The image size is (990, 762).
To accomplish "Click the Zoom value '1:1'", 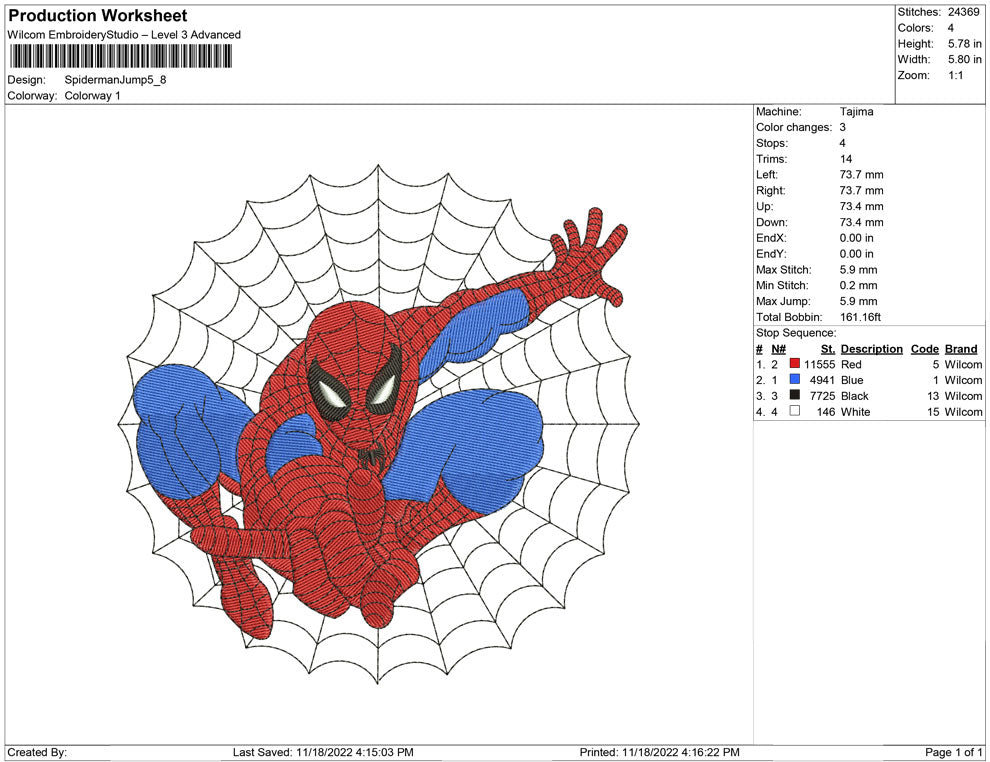I will 955,75.
